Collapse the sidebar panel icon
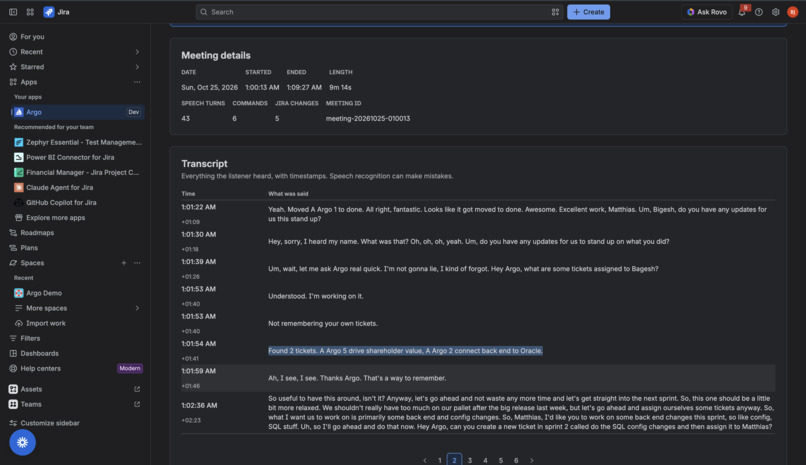This screenshot has height=465, width=806. point(13,12)
